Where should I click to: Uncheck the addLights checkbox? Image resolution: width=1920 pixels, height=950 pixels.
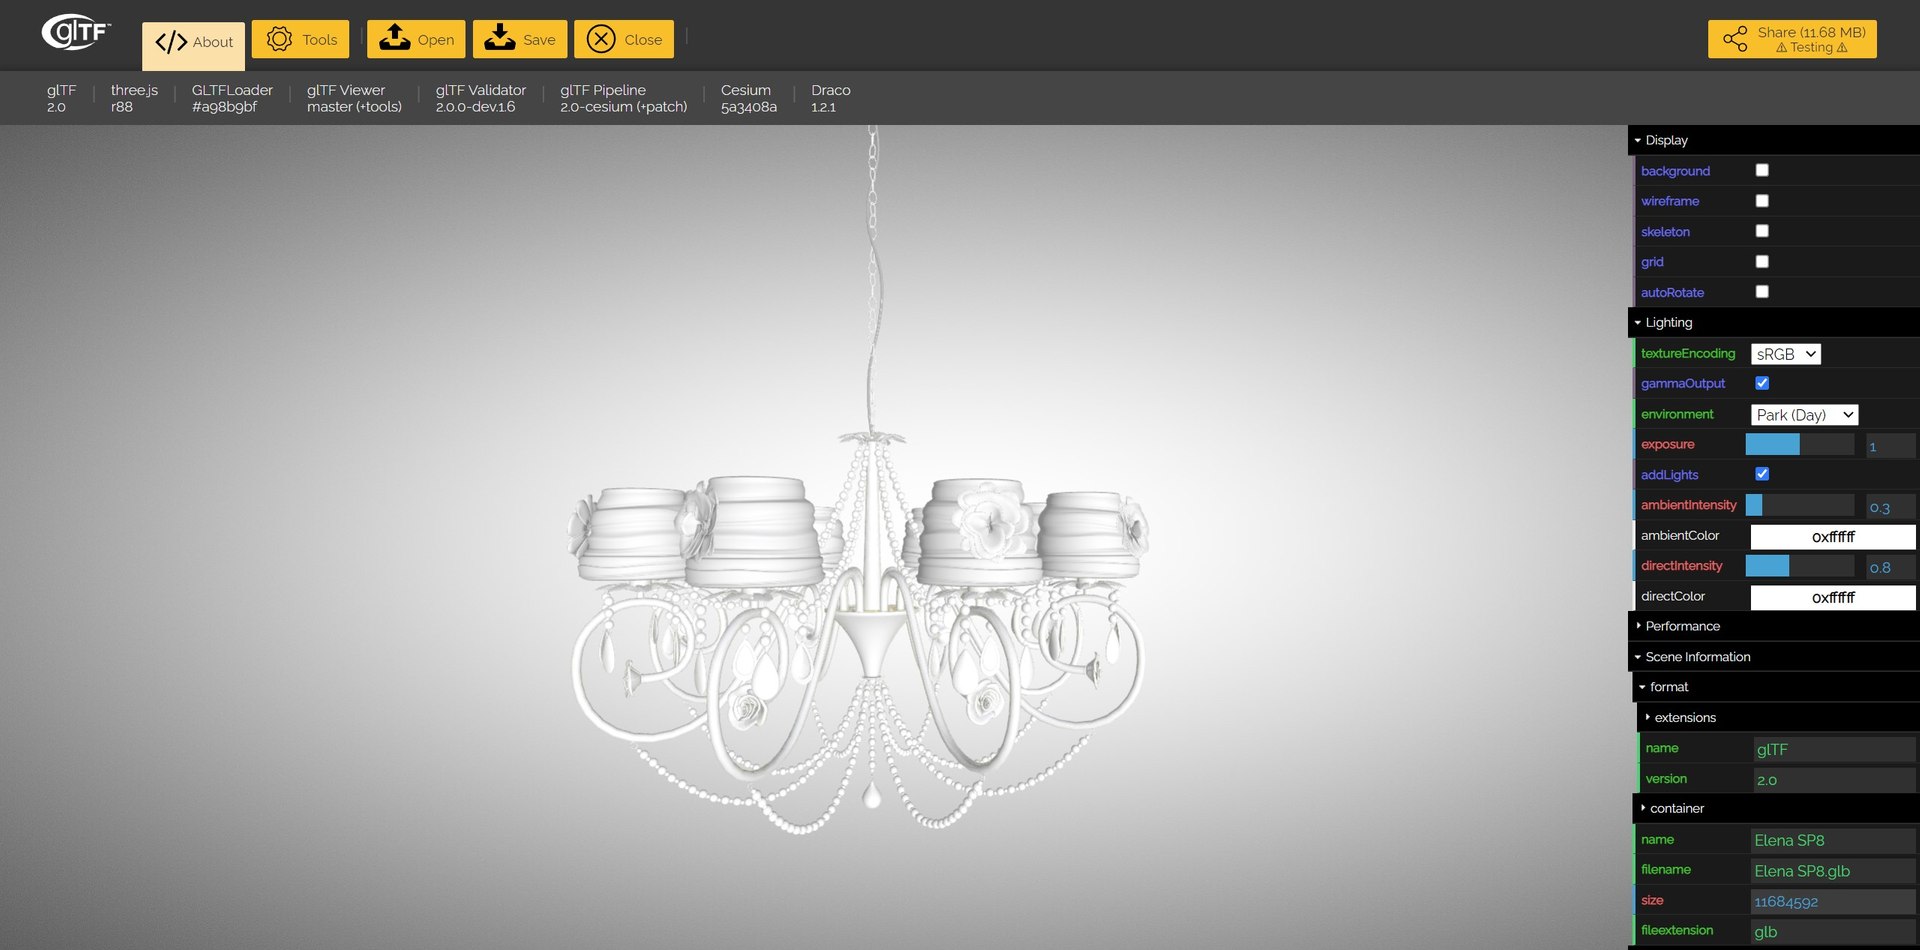tap(1762, 474)
